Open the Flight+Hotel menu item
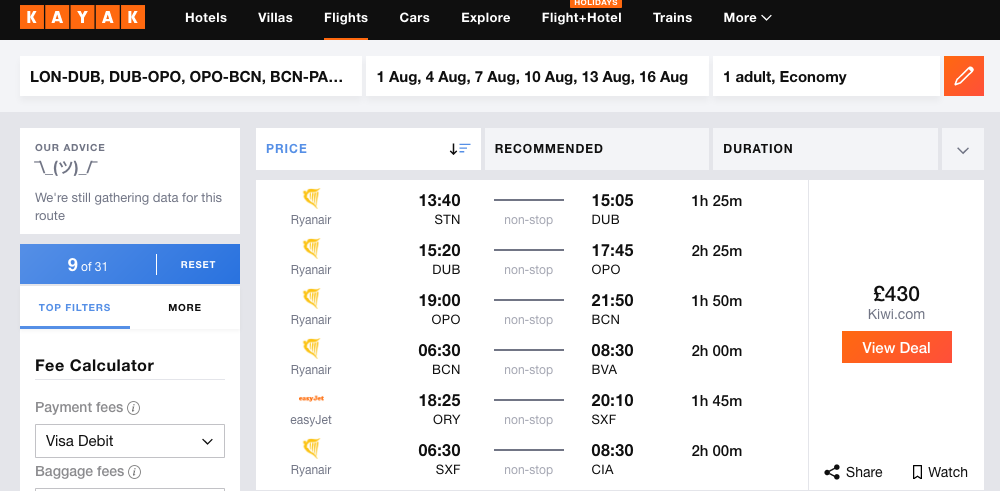 click(582, 18)
